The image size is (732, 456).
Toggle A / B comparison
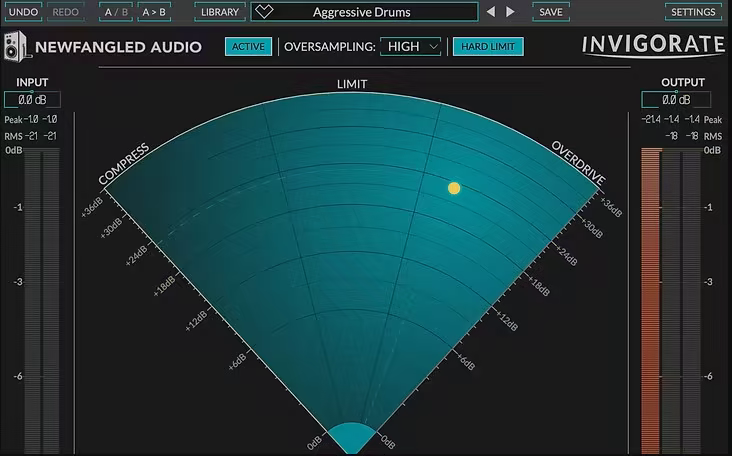coord(116,12)
